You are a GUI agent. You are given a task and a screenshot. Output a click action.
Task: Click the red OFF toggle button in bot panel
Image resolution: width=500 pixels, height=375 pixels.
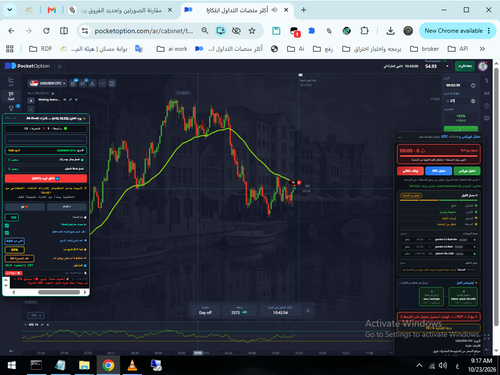46,179
